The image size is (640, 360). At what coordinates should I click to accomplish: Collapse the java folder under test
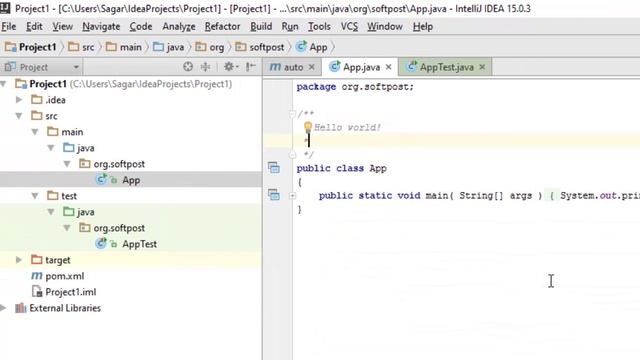(51, 212)
